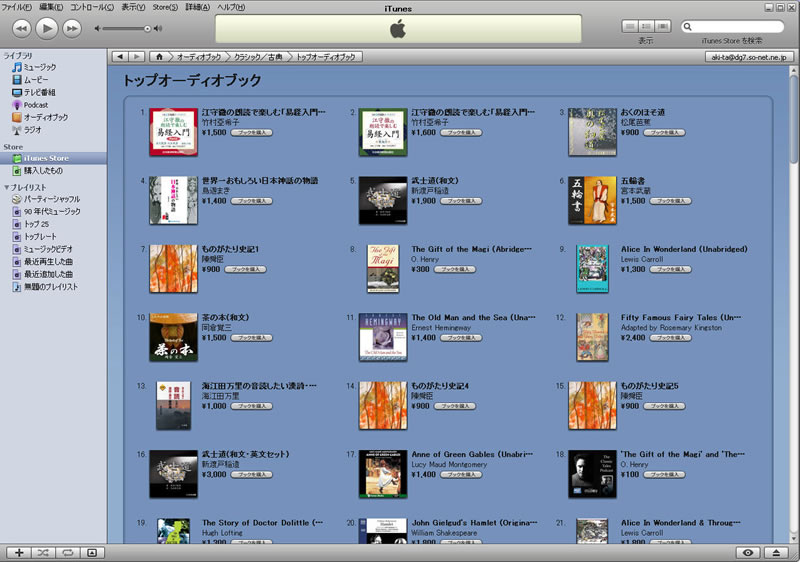Buy The Gift of the Magi ¥300
Viewport: 800px width, 562px height.
455,269
